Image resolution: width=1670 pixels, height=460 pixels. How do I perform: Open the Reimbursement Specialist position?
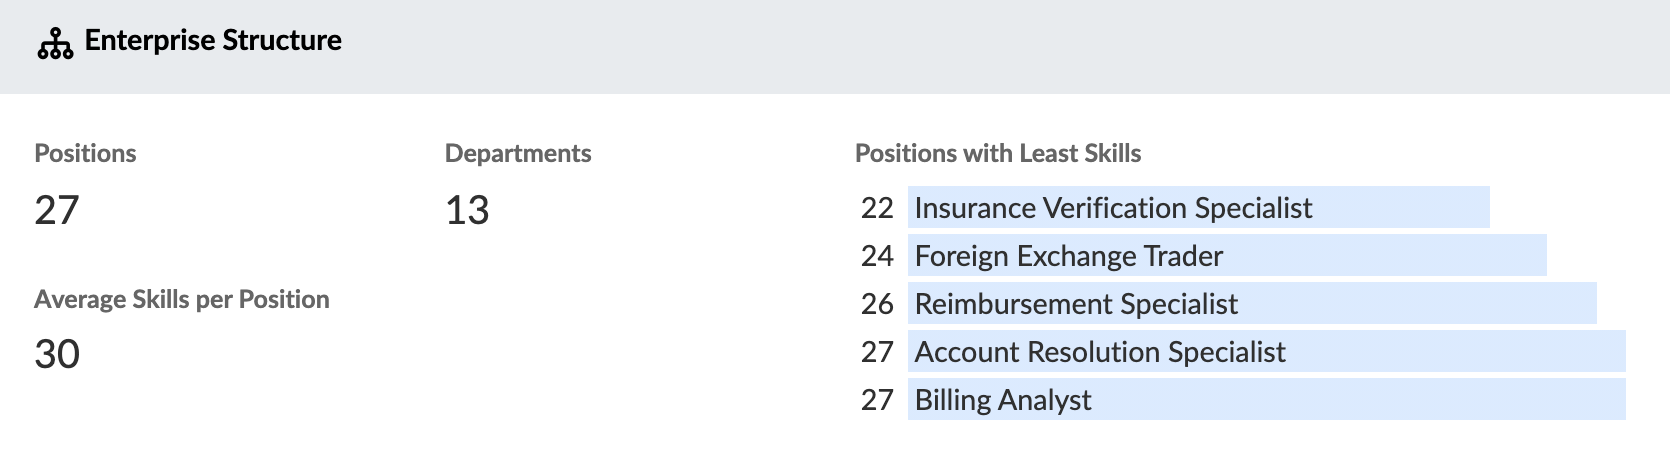[x=1076, y=304]
